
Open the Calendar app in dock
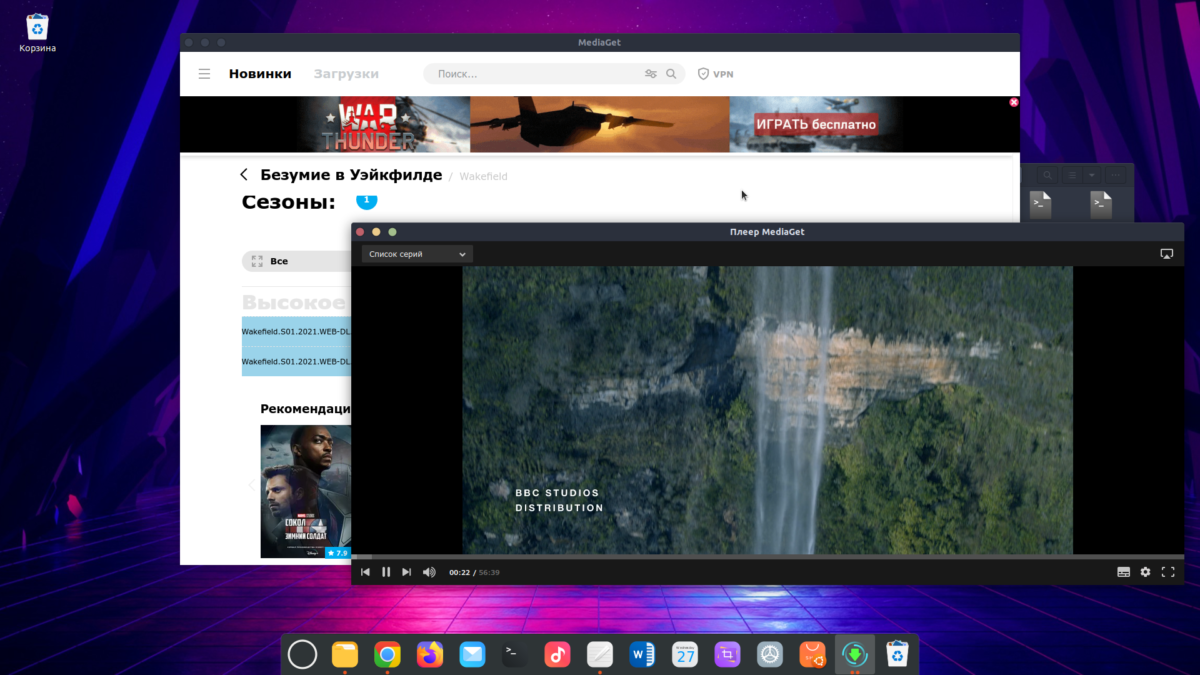(685, 654)
